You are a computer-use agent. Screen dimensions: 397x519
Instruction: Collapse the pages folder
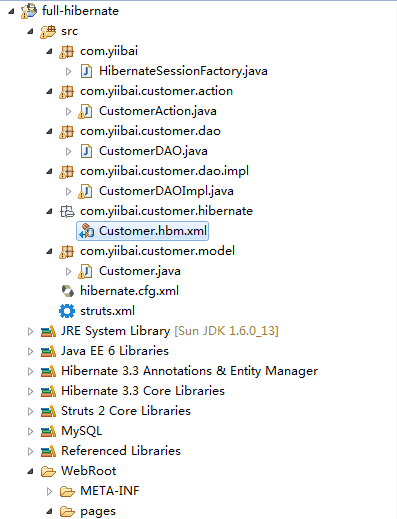(50, 511)
